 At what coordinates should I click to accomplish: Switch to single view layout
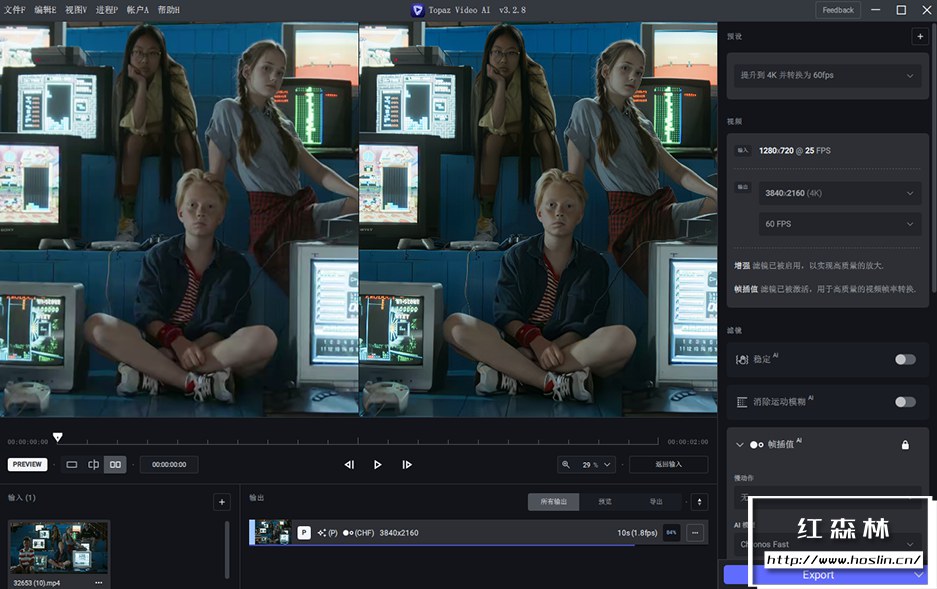tap(71, 464)
